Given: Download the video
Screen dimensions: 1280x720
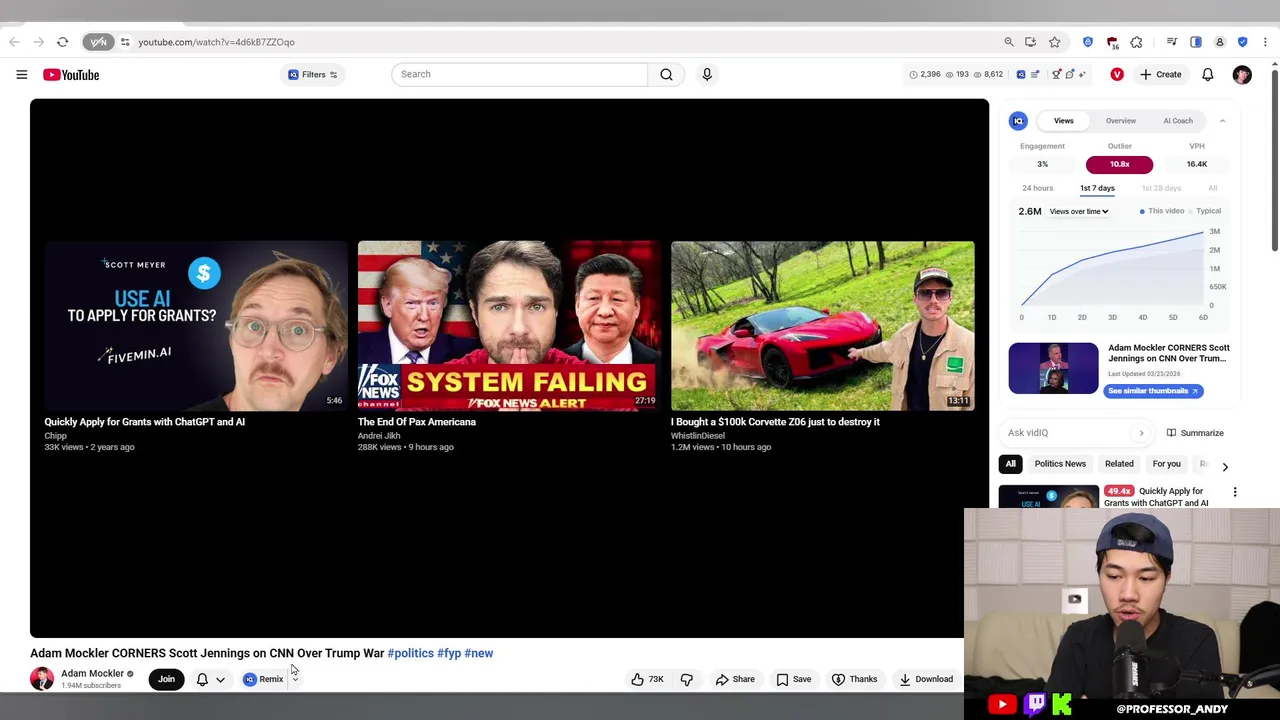Looking at the screenshot, I should [x=926, y=680].
